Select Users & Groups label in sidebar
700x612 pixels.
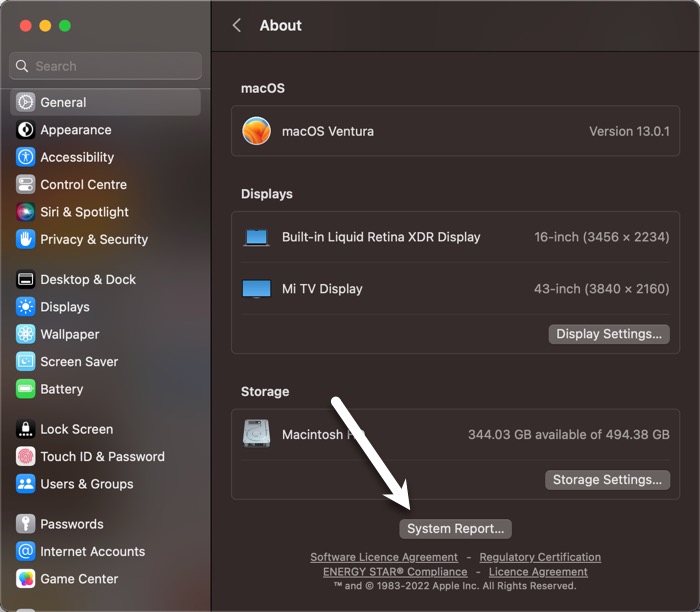[x=87, y=484]
